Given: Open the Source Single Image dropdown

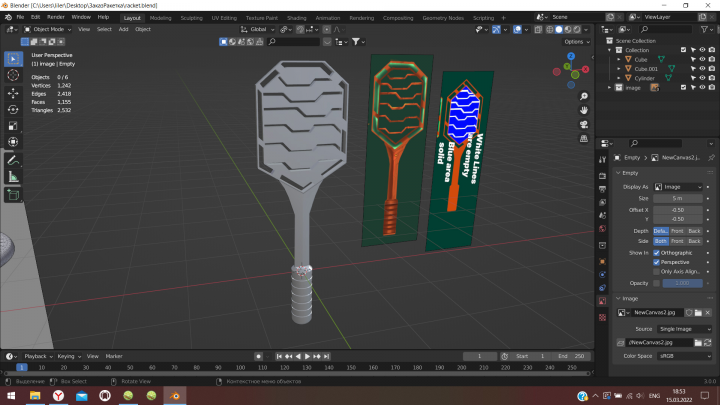Looking at the screenshot, I should click(x=684, y=329).
